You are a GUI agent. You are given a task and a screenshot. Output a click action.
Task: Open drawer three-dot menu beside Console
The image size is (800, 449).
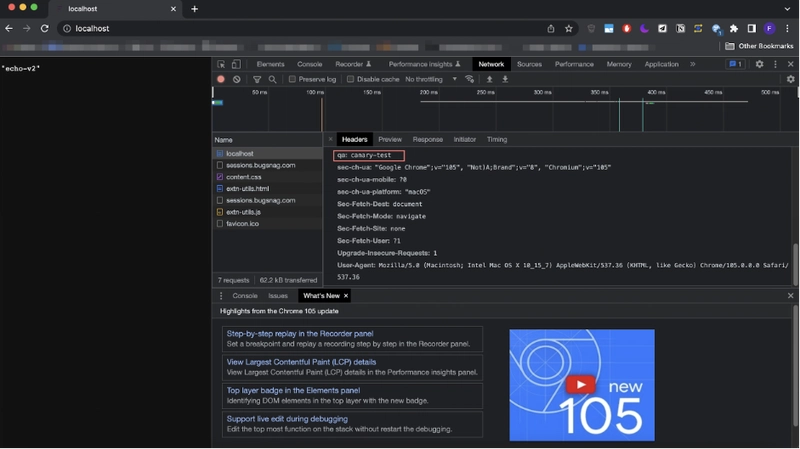pos(221,296)
